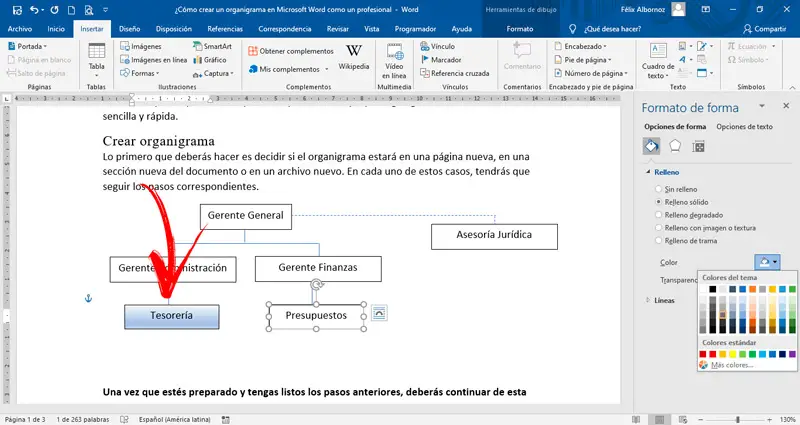Screen dimensions: 800x425
Task: Select the Asesoría Jurídica box
Action: 494,237
